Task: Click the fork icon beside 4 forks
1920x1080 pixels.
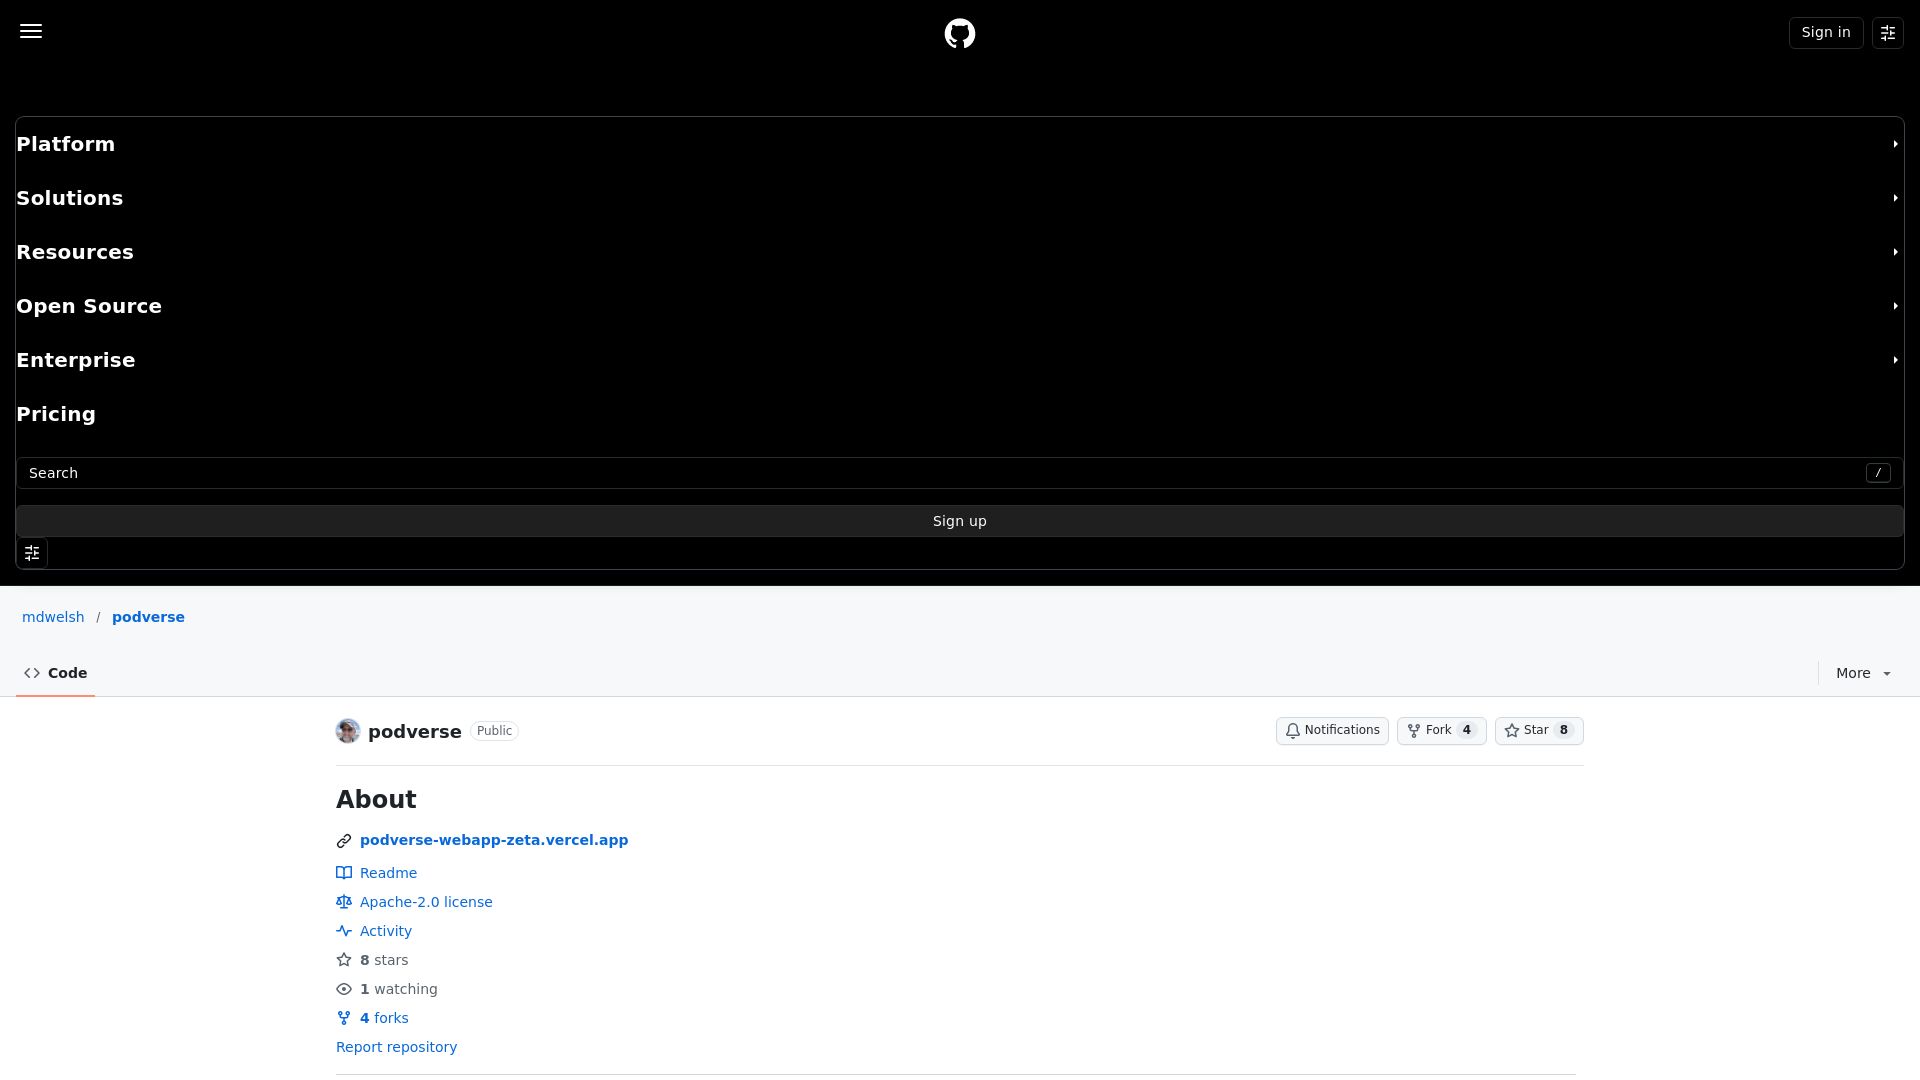Action: click(344, 1018)
